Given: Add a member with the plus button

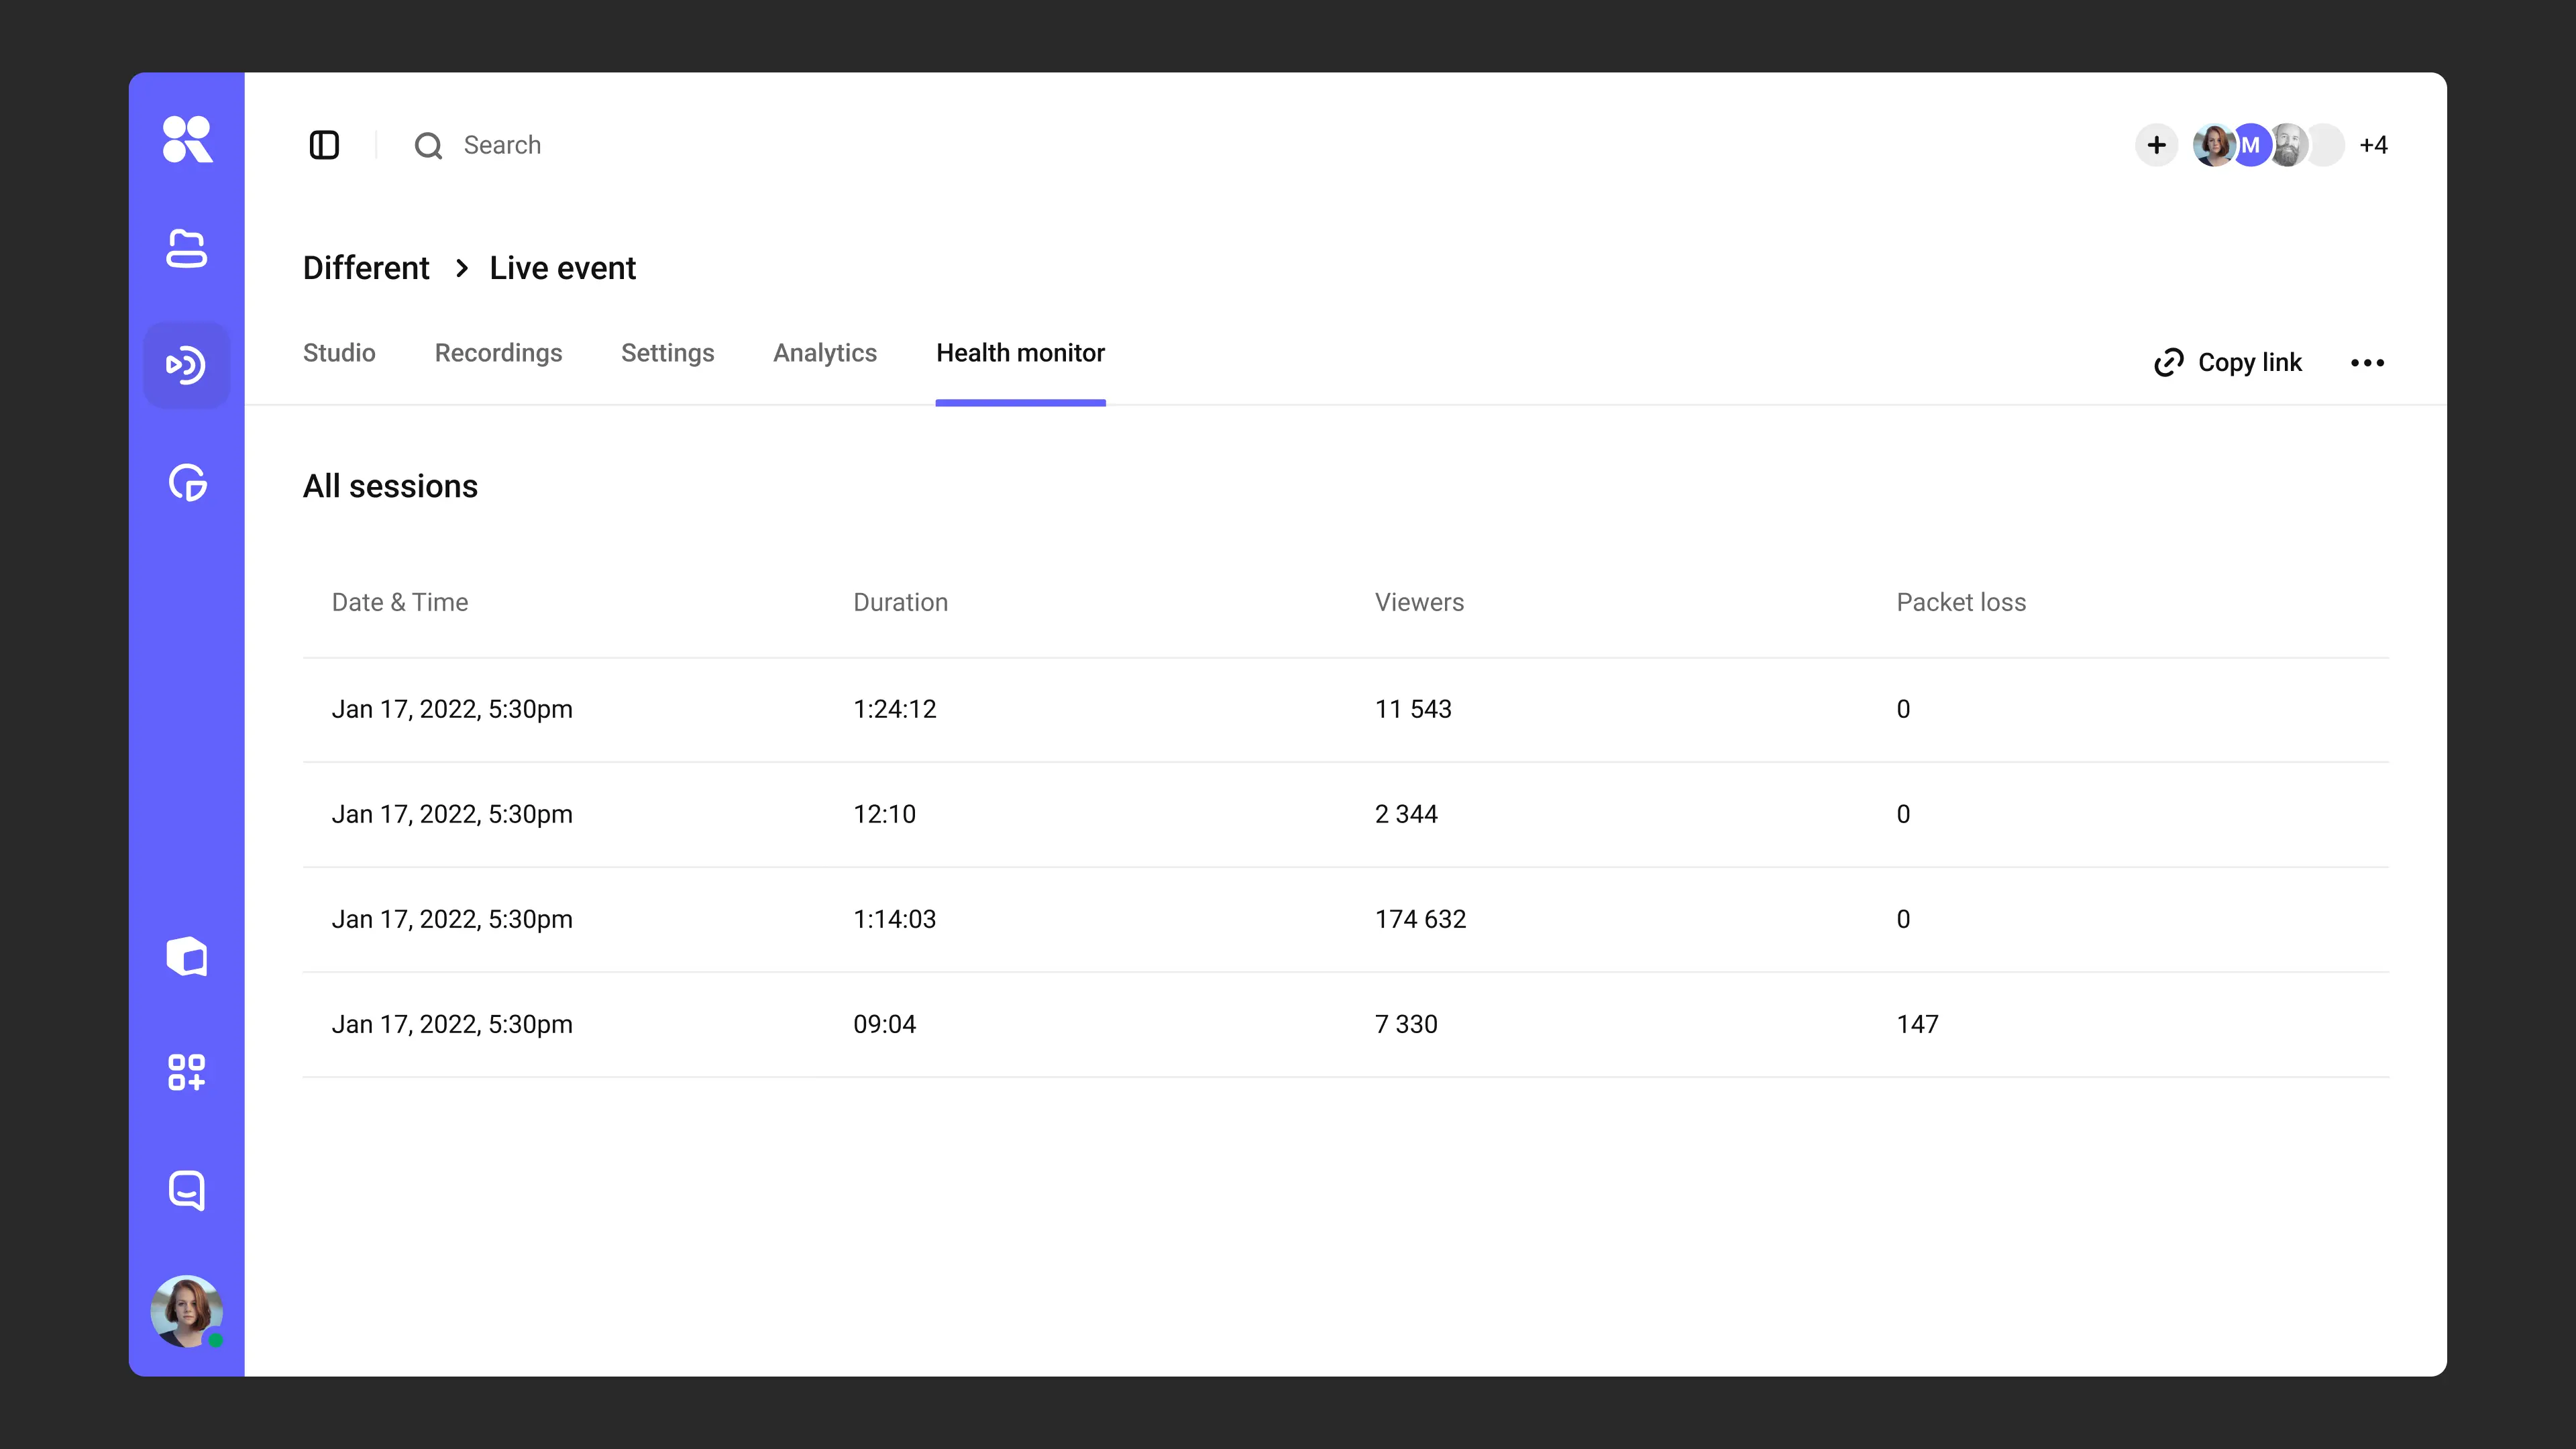Looking at the screenshot, I should pyautogui.click(x=2157, y=145).
